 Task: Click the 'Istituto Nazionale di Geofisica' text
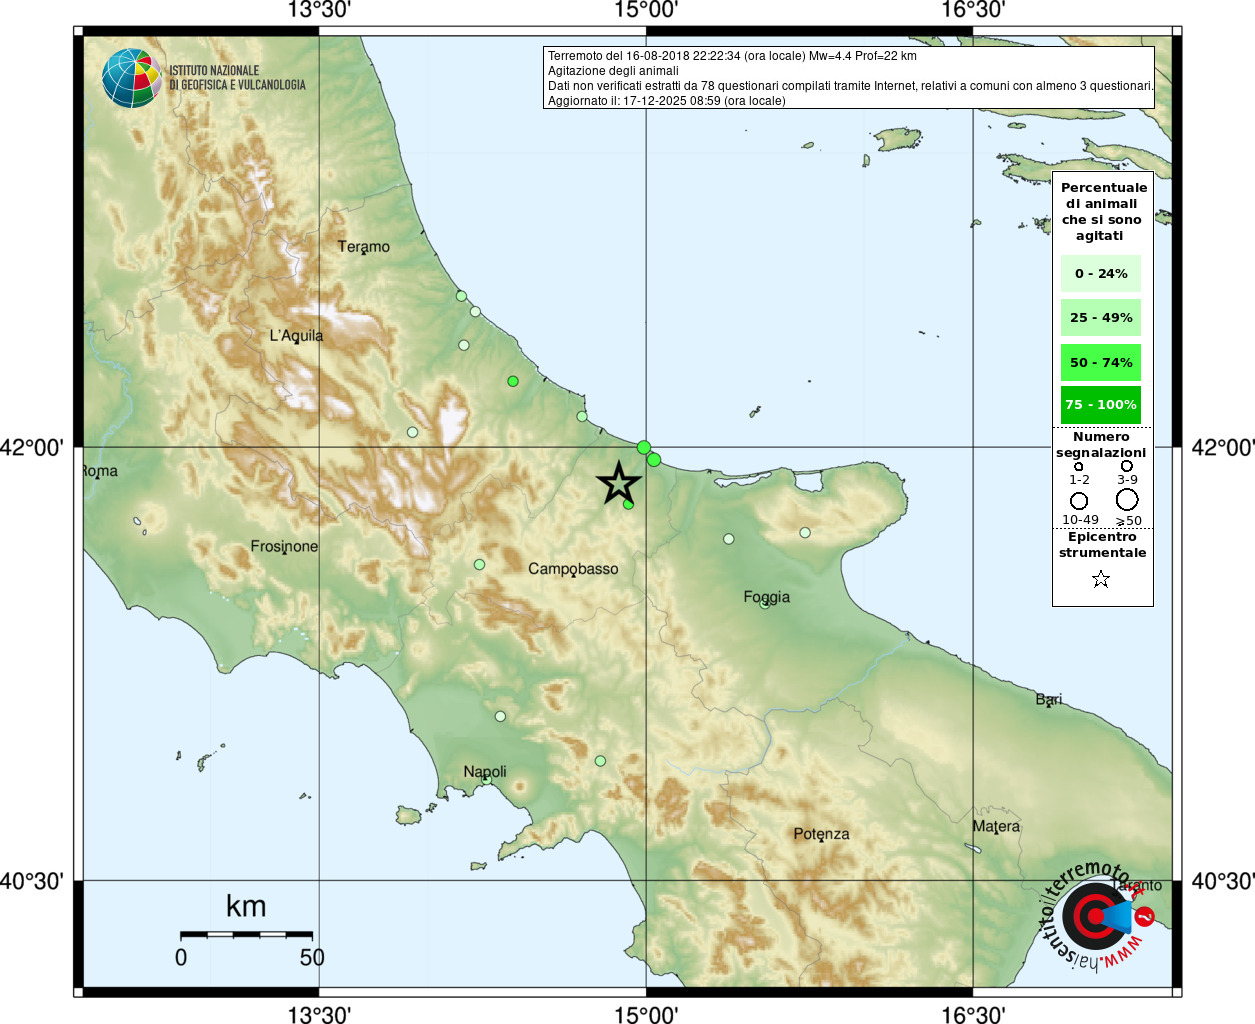[237, 78]
